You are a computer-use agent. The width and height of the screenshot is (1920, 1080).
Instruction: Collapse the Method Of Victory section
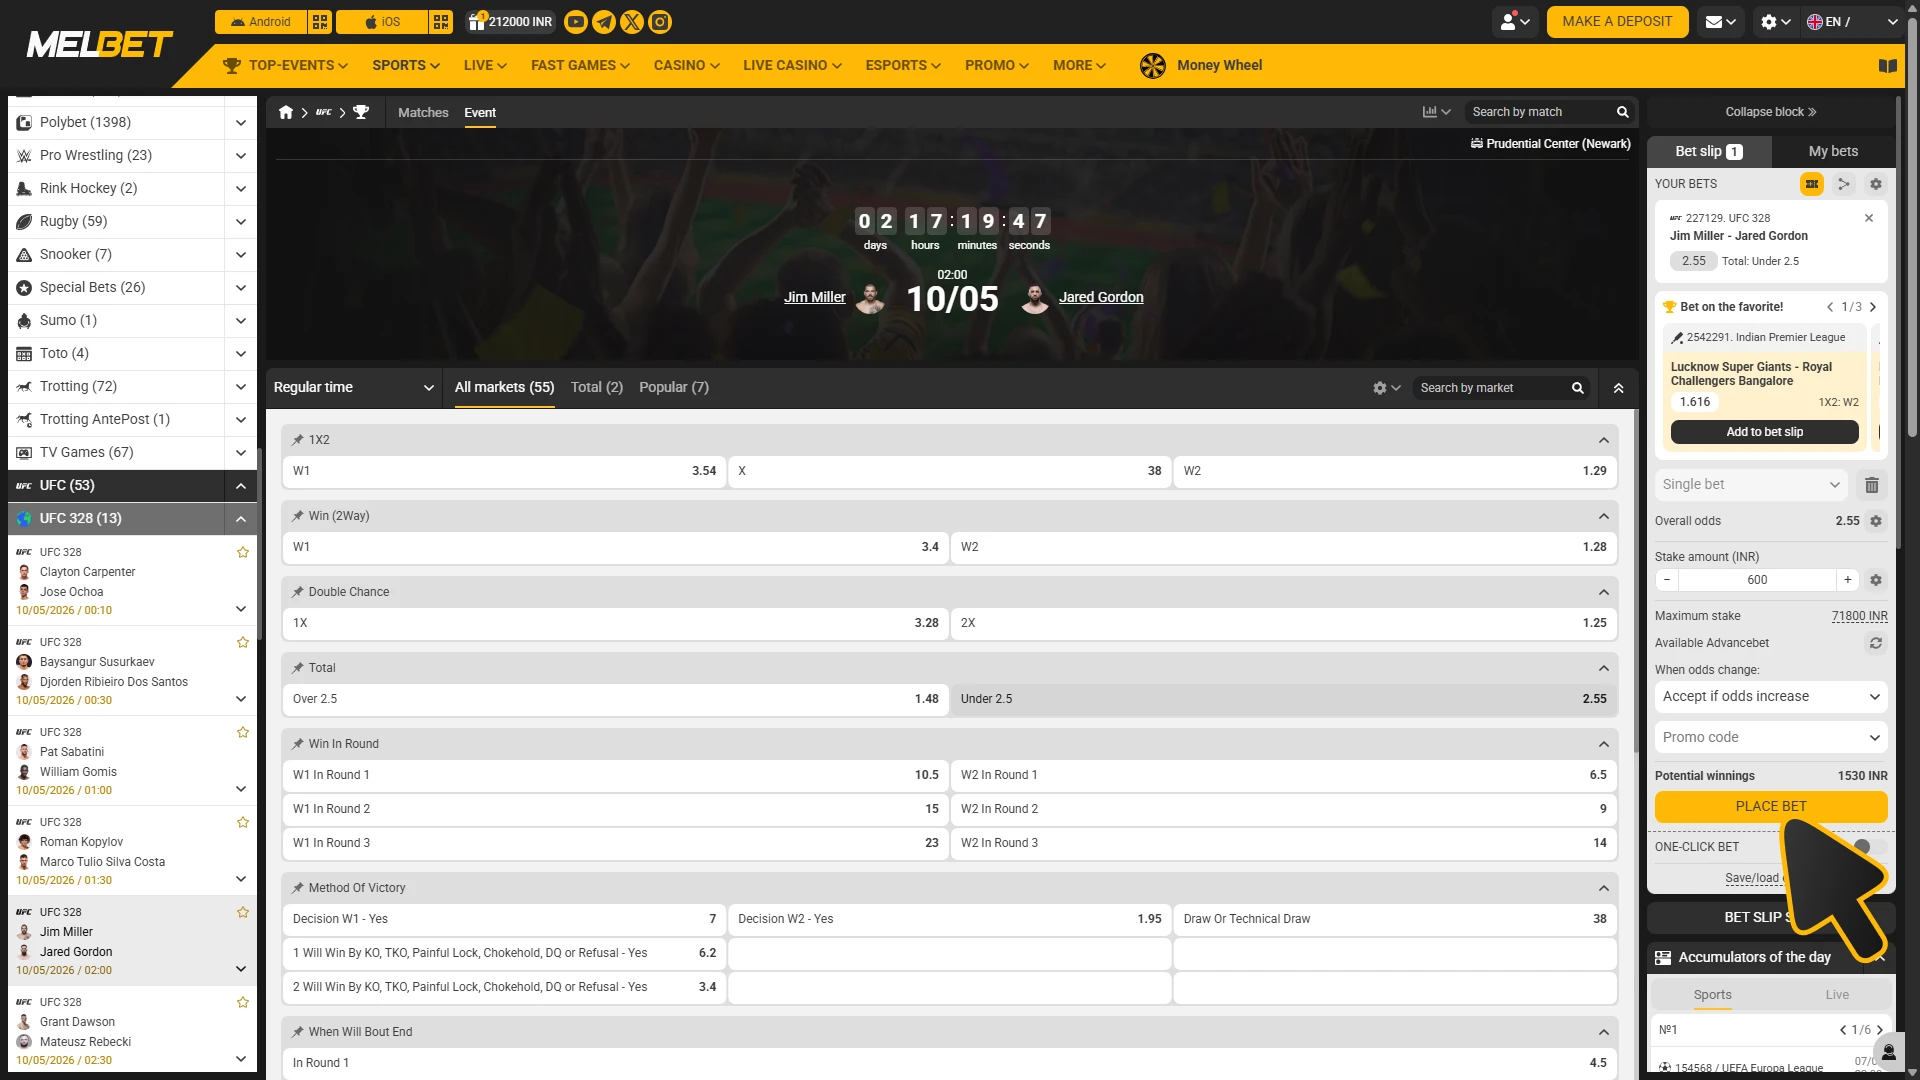click(1604, 888)
